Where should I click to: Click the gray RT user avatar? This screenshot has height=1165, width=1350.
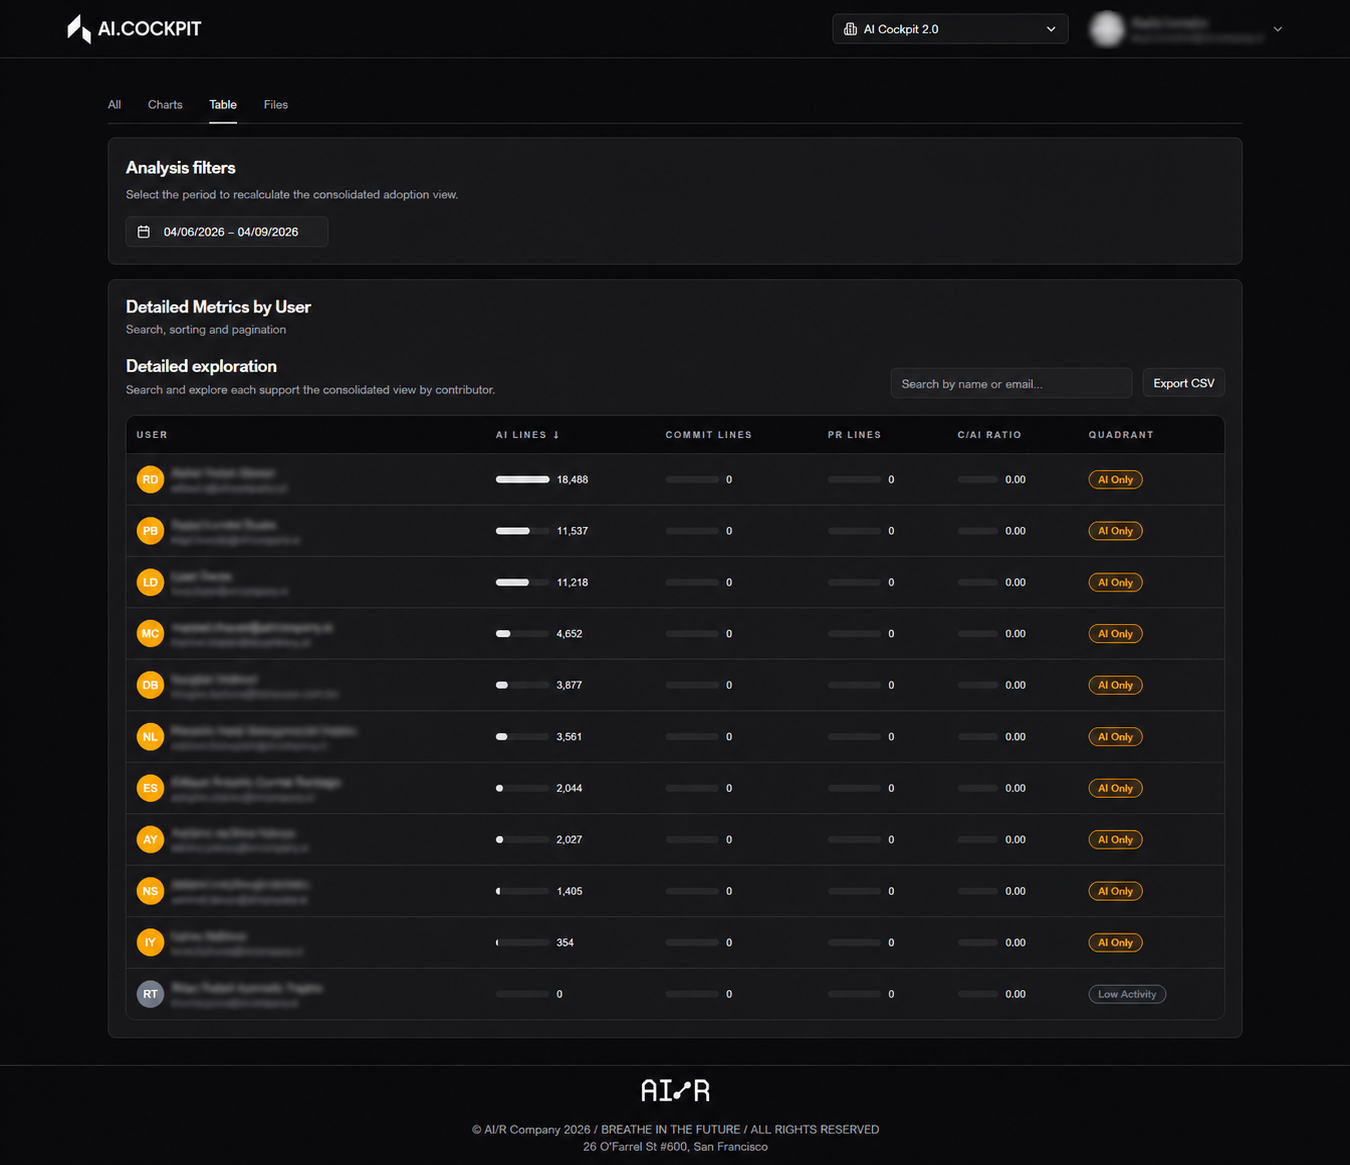[x=150, y=994]
